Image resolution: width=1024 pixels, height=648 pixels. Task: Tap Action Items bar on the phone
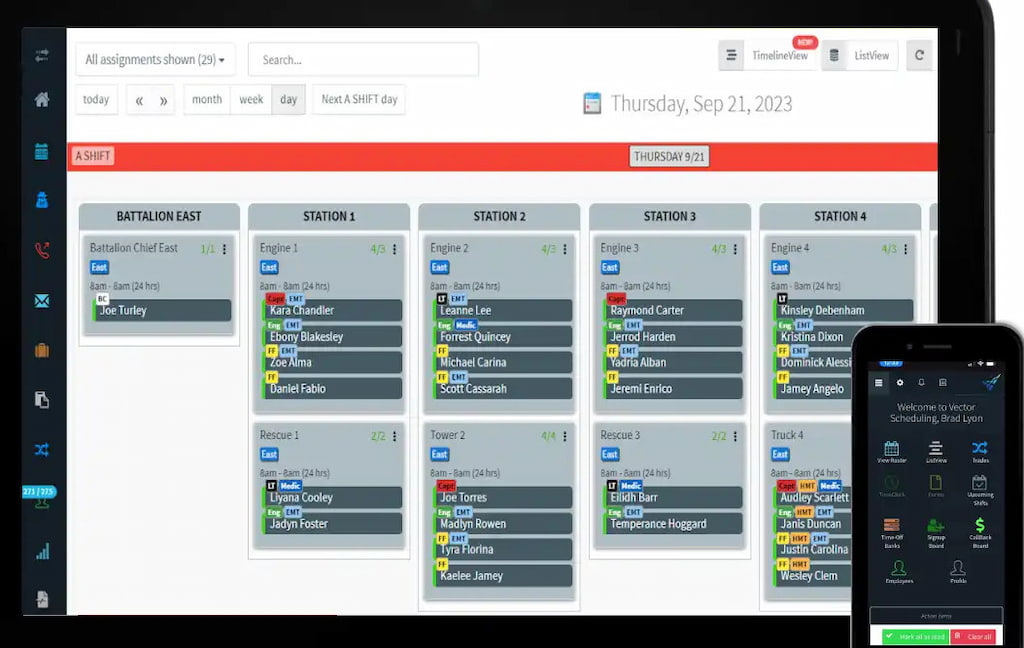click(936, 616)
